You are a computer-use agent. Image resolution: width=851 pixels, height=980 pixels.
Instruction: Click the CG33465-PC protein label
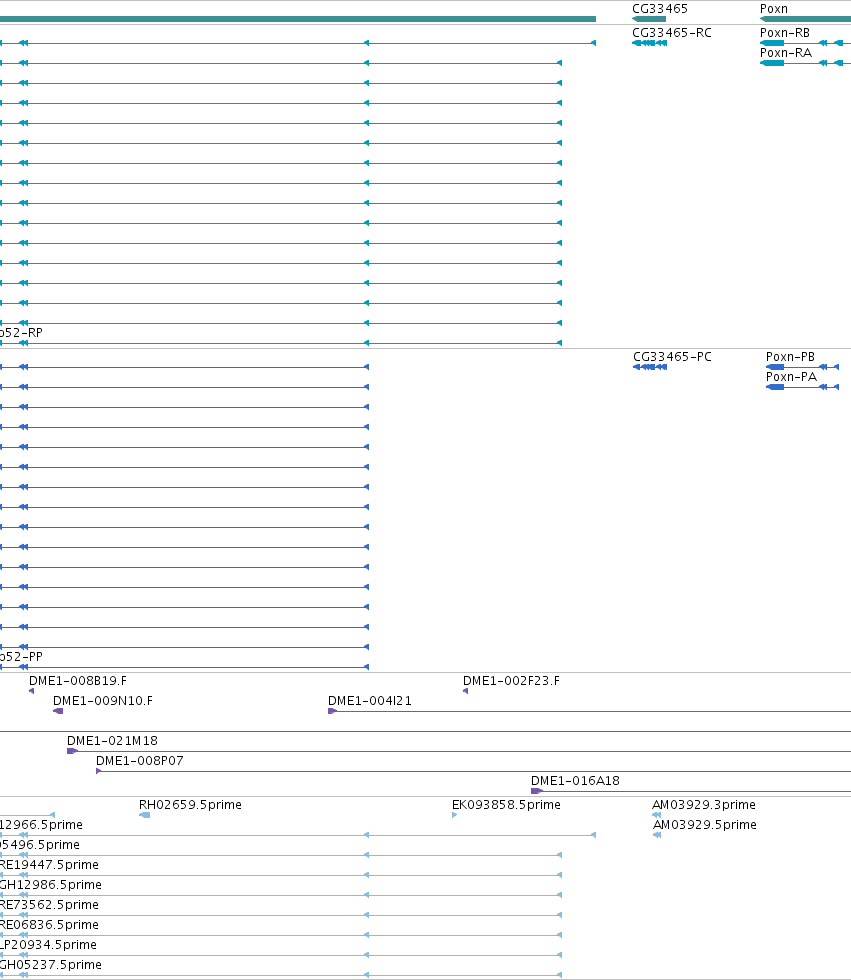pyautogui.click(x=672, y=356)
